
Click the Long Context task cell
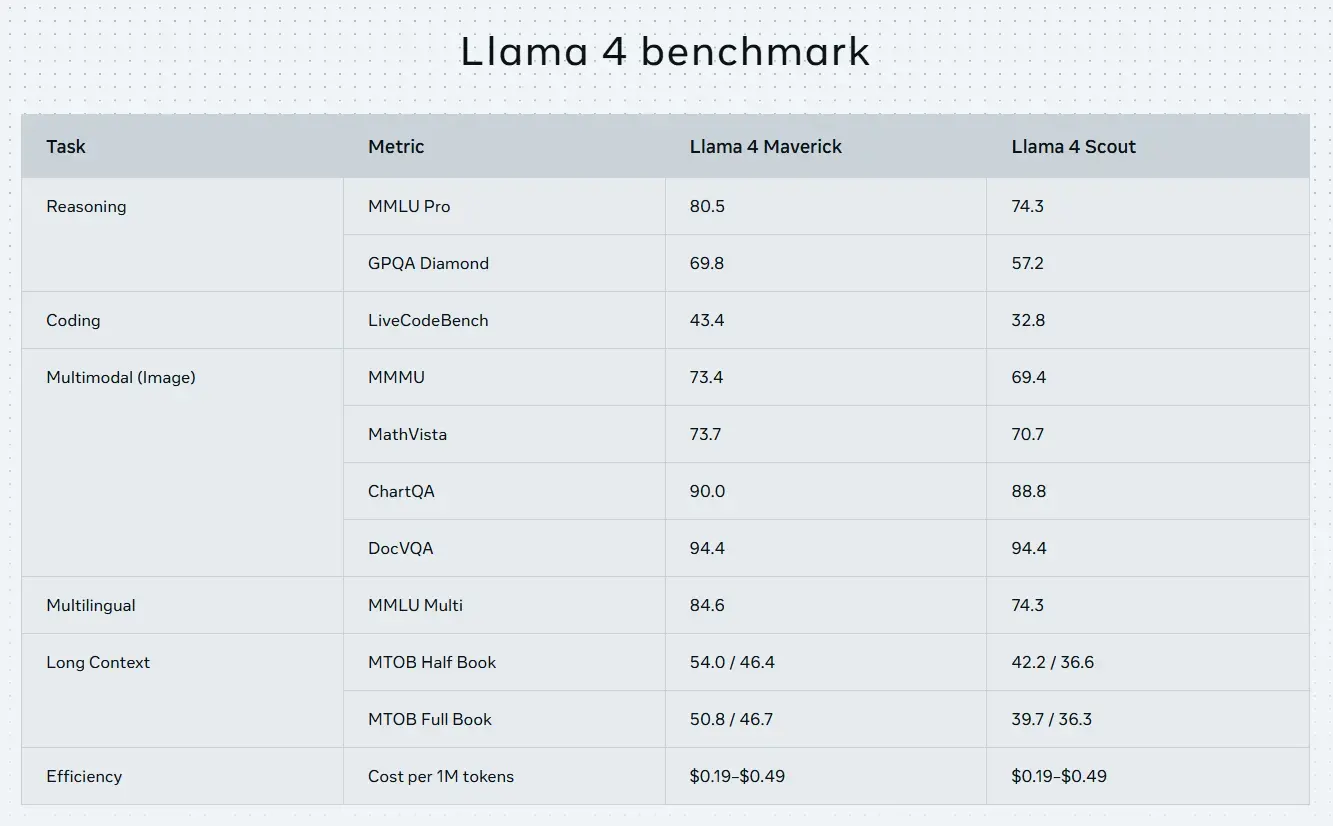[x=183, y=691]
